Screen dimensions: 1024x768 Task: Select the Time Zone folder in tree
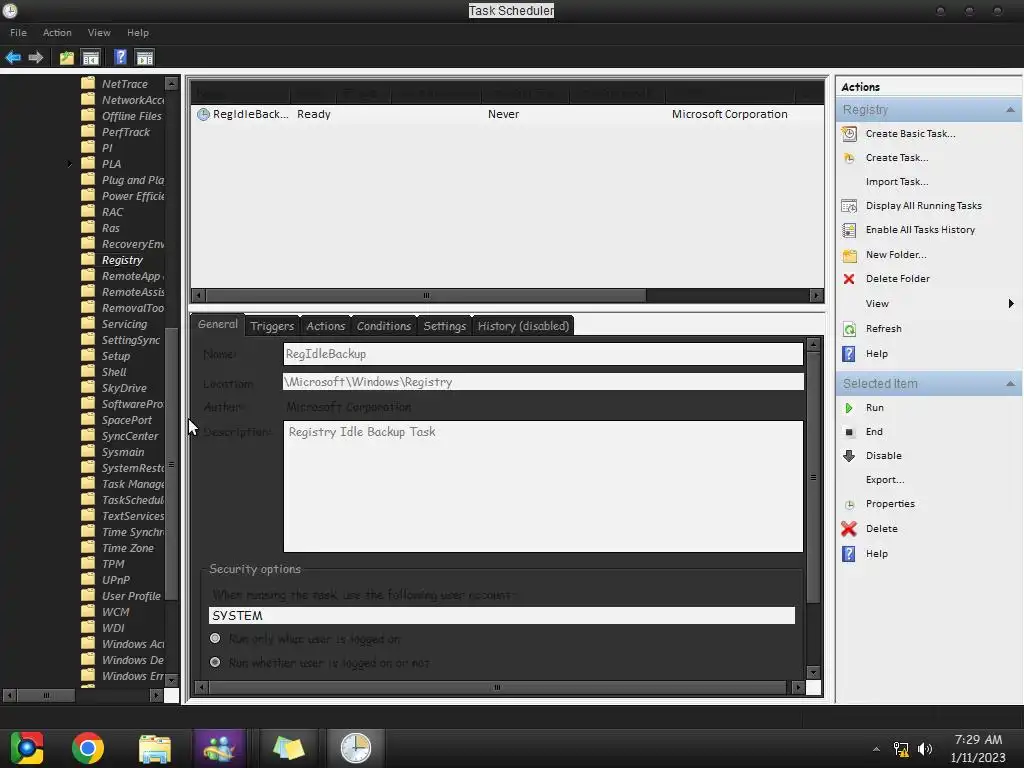point(128,549)
